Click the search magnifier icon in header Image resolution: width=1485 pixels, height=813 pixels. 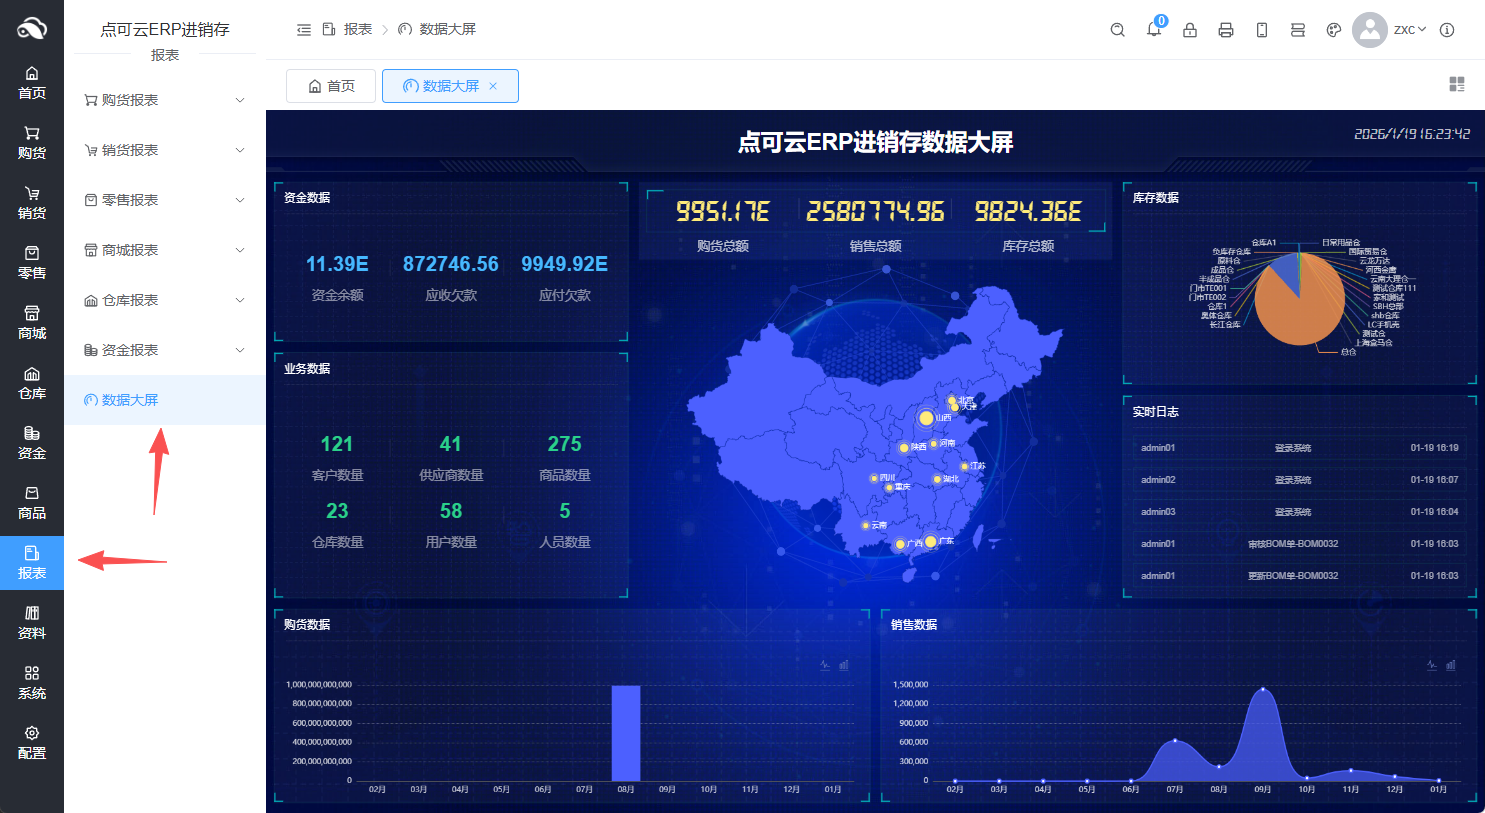pos(1117,30)
